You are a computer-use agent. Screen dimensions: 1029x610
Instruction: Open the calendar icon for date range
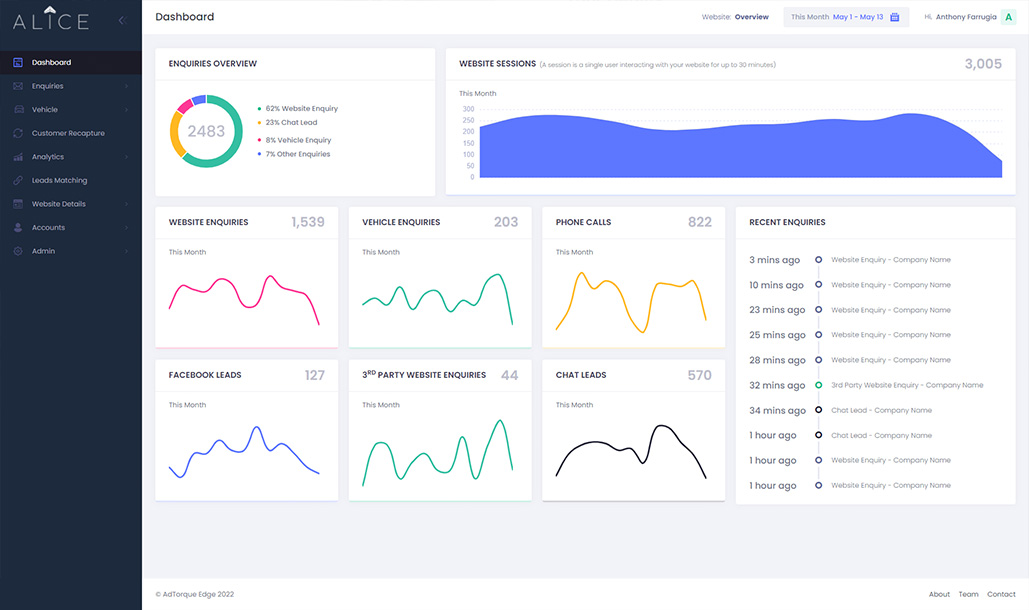click(x=894, y=17)
